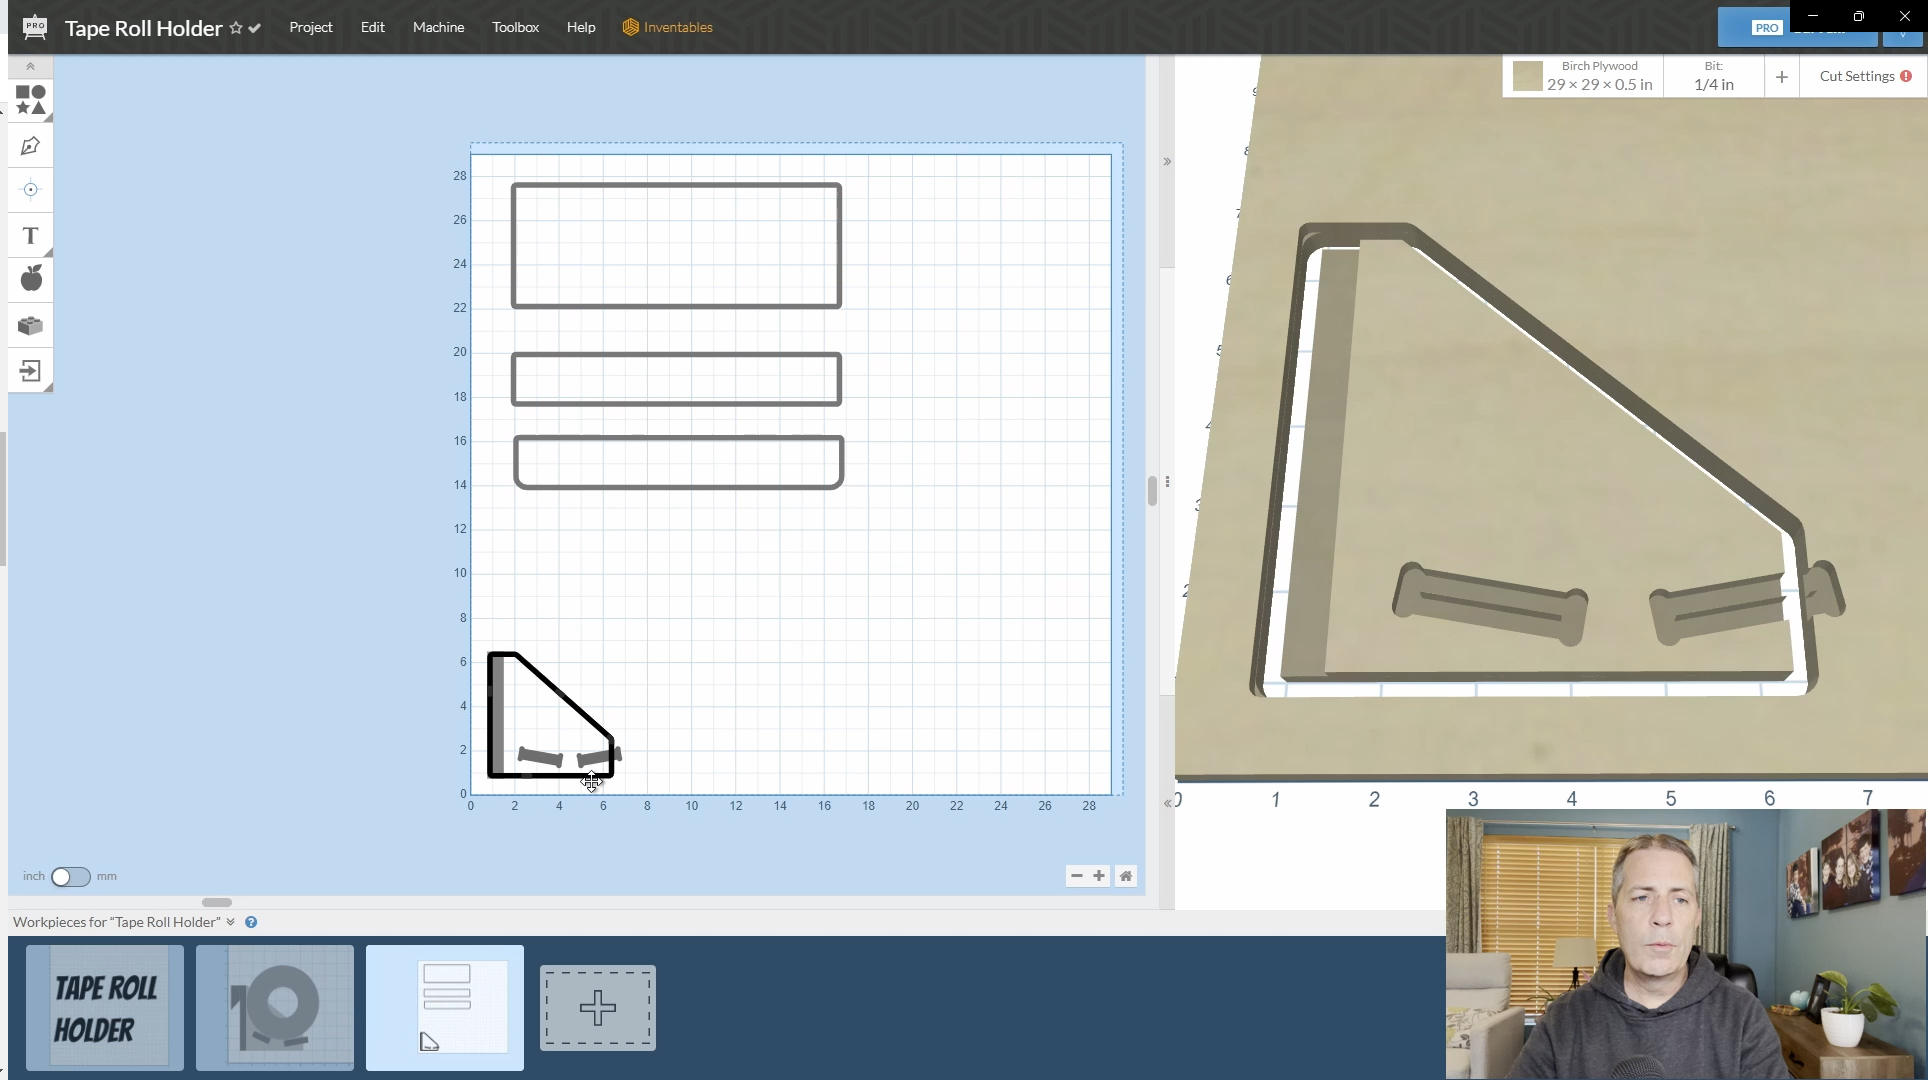Select the Tape Roll Holder title workpiece
Screen dimensions: 1928x1080
click(x=105, y=1007)
